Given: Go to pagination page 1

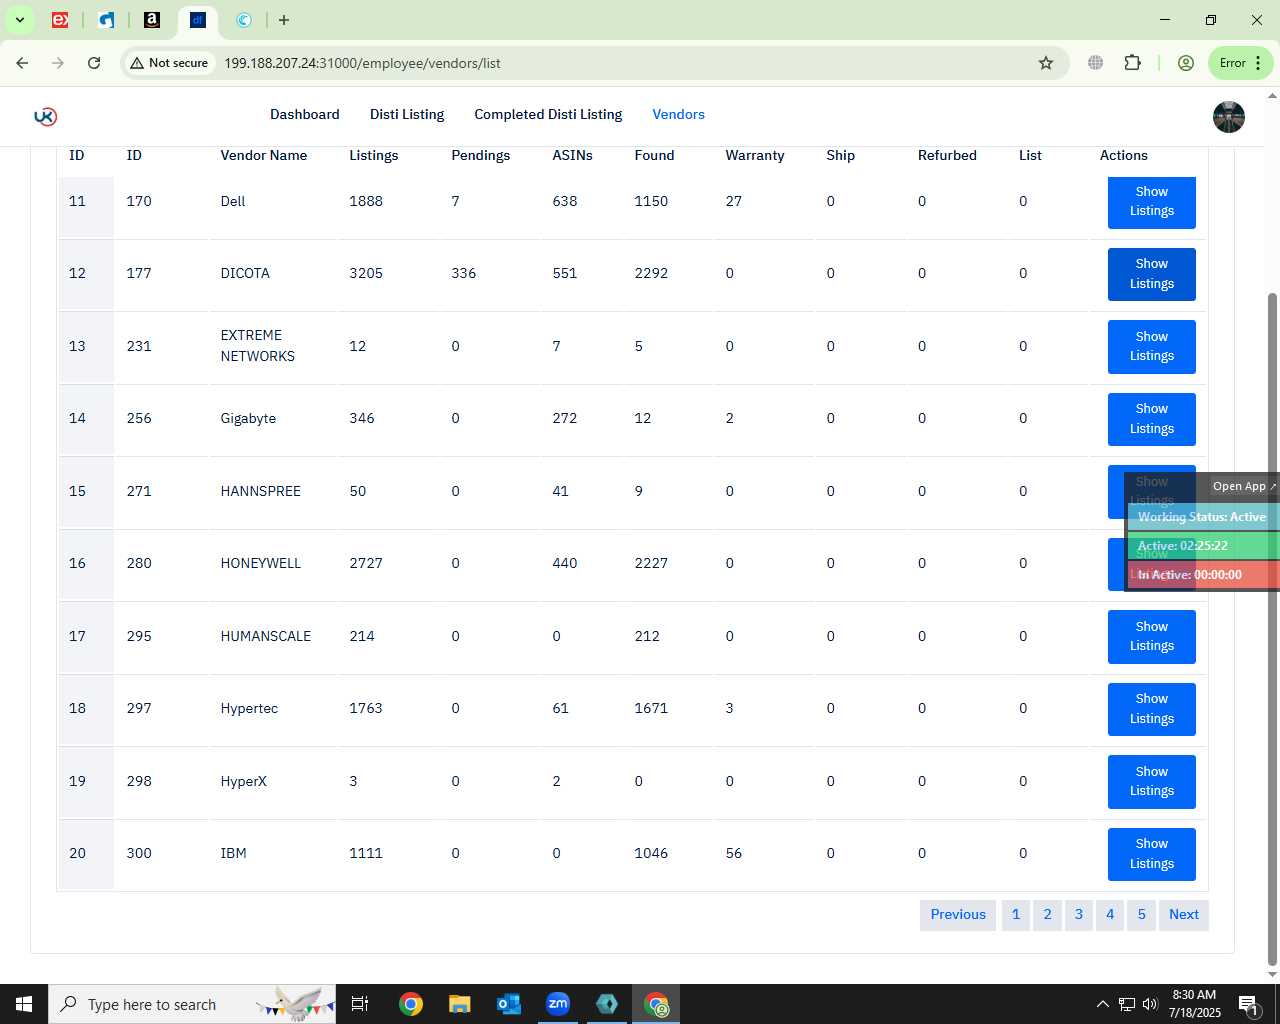Looking at the screenshot, I should 1016,915.
